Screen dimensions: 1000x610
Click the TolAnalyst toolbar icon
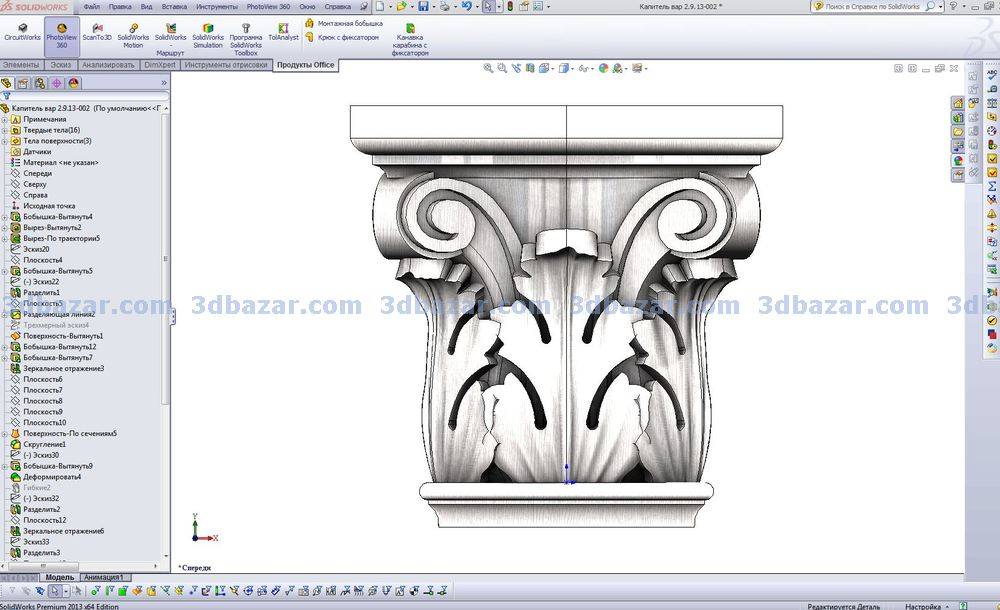click(x=283, y=33)
